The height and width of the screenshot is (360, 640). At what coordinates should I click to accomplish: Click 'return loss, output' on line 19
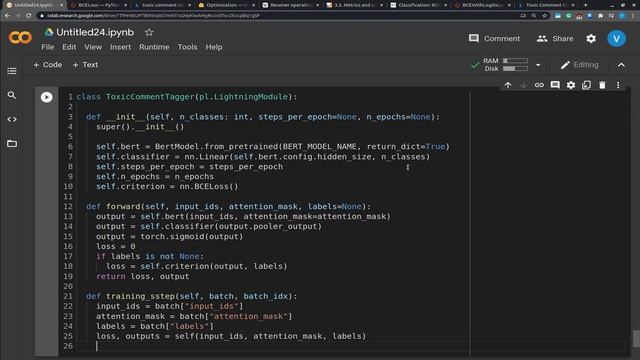(x=142, y=276)
